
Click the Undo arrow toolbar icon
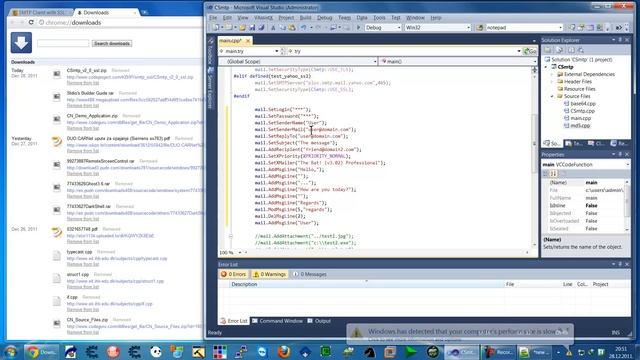pos(304,28)
